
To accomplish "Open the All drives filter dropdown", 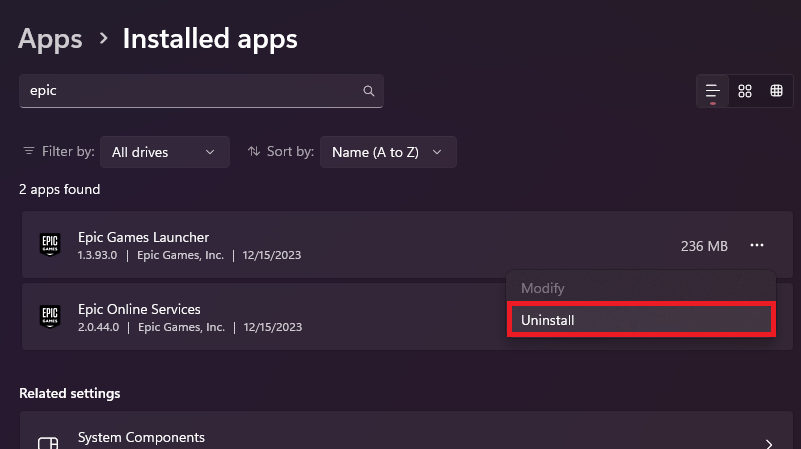I will [164, 152].
